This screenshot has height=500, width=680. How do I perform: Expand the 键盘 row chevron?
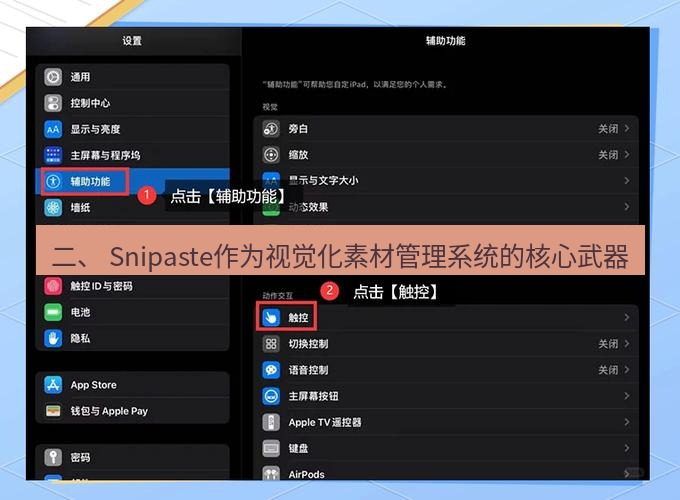(627, 448)
